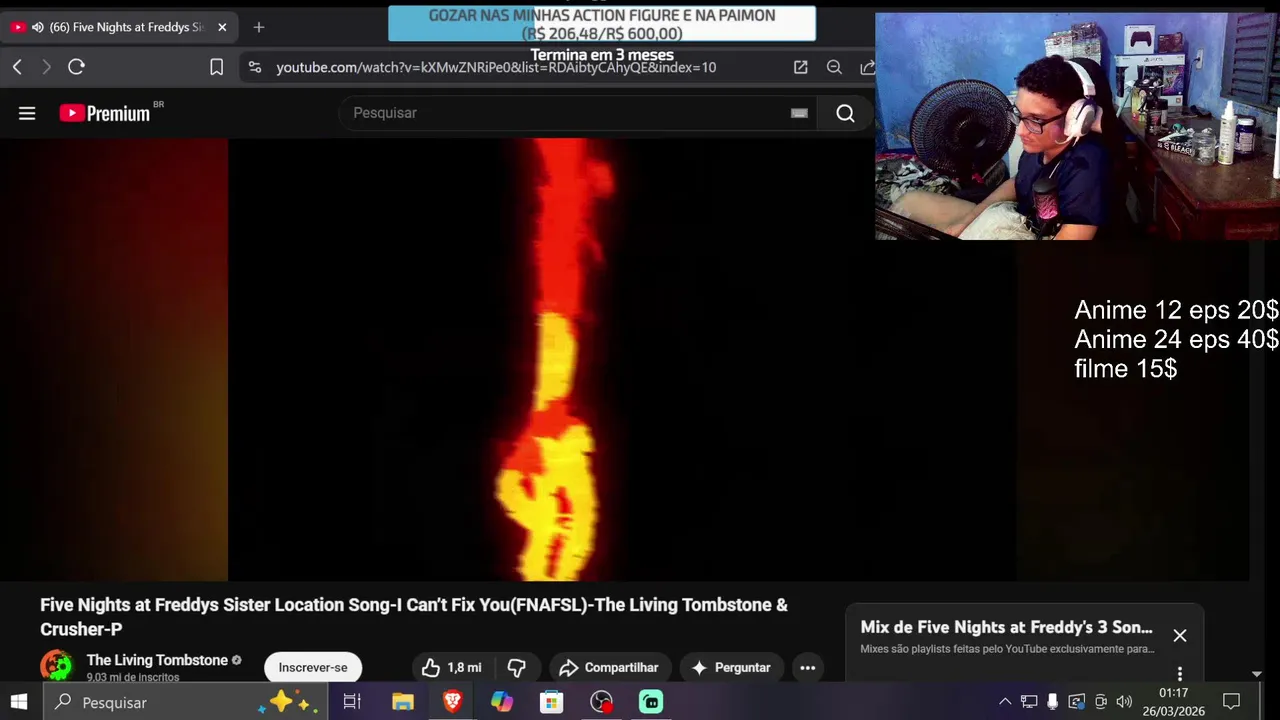Subscribe with the Inscrever-se button
The width and height of the screenshot is (1280, 720).
click(x=313, y=667)
